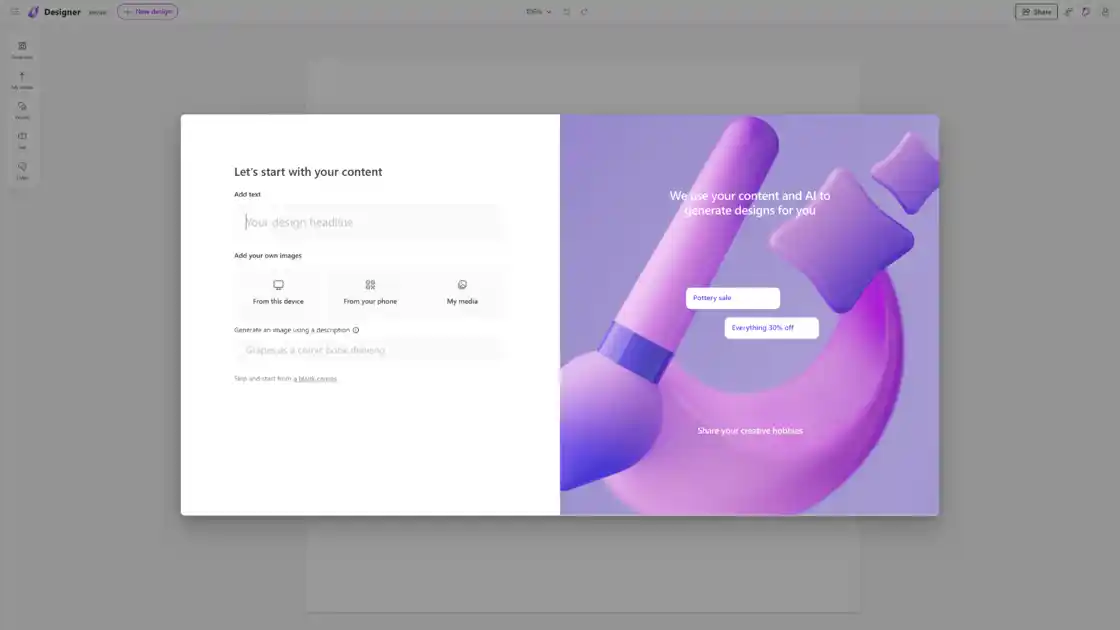Expand the zoom level dropdown
Image resolution: width=1120 pixels, height=630 pixels.
pyautogui.click(x=539, y=11)
